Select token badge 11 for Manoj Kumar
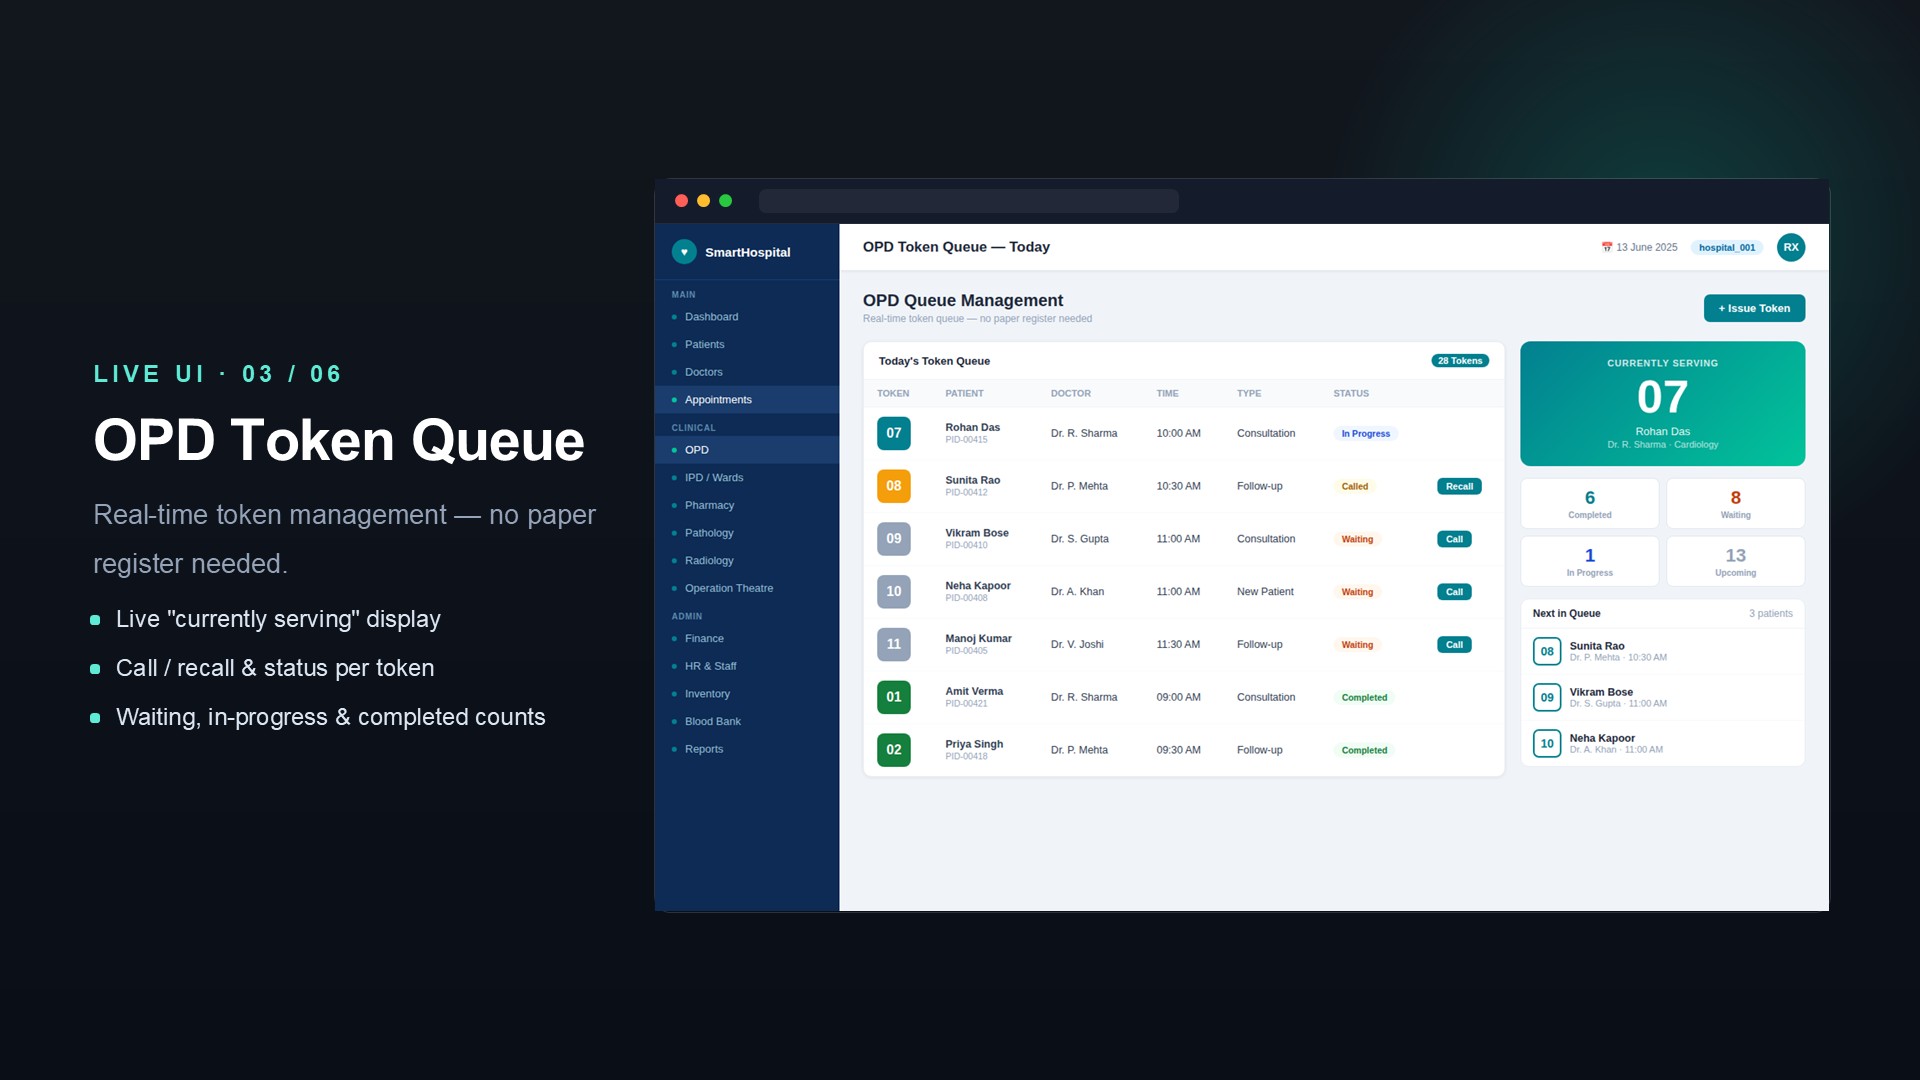 [x=894, y=645]
